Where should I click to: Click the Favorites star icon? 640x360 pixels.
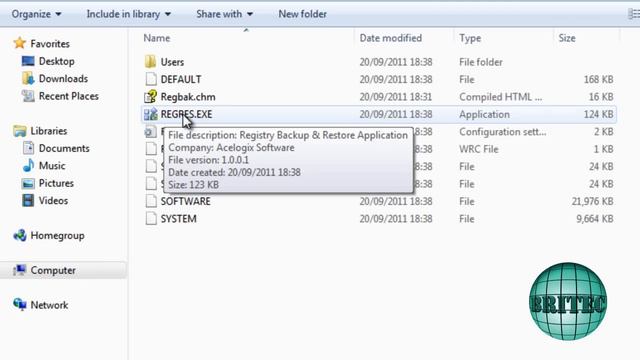pyautogui.click(x=19, y=43)
